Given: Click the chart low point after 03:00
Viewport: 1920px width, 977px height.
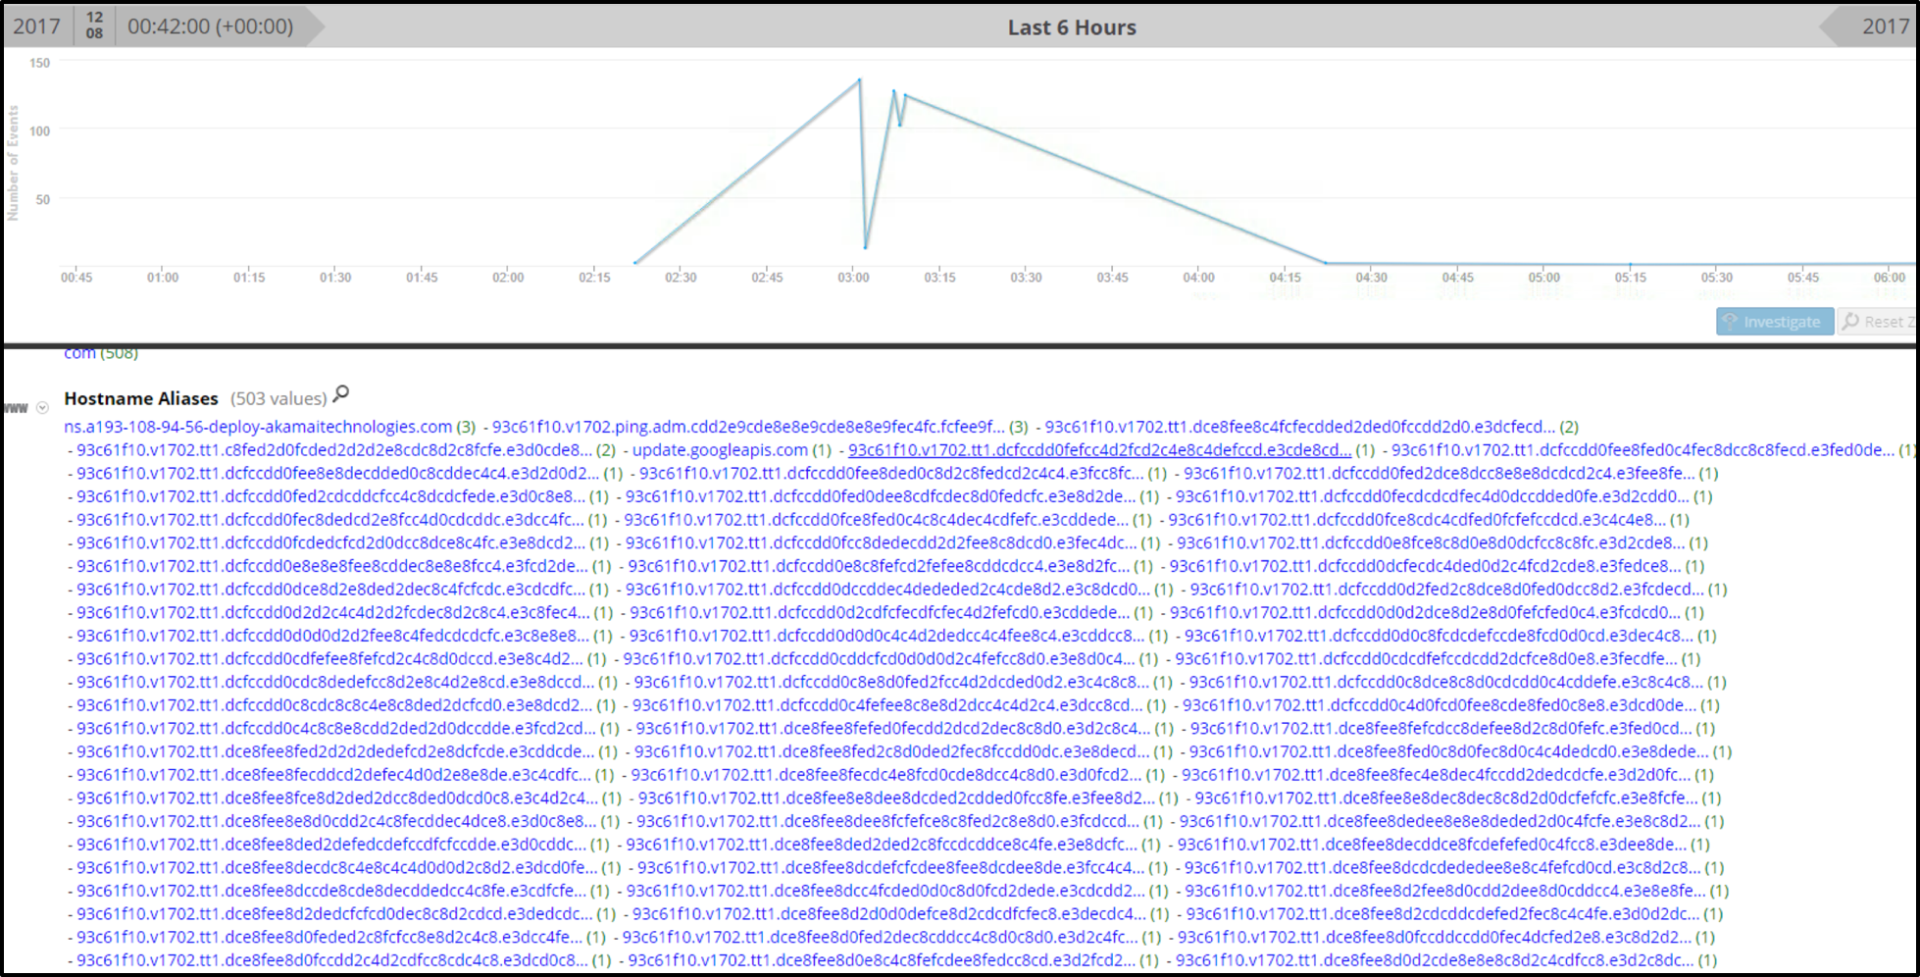Looking at the screenshot, I should click(865, 246).
